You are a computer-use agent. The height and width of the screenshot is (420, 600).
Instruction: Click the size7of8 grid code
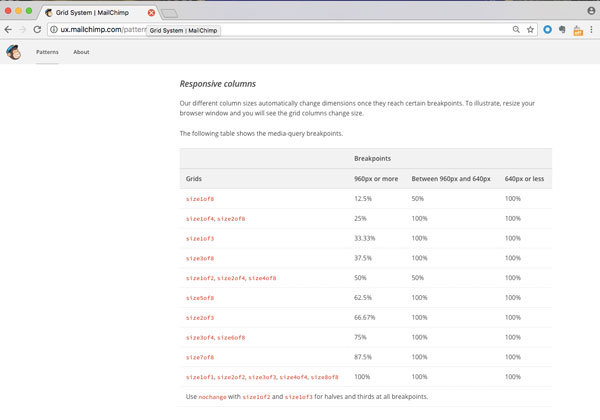point(200,358)
